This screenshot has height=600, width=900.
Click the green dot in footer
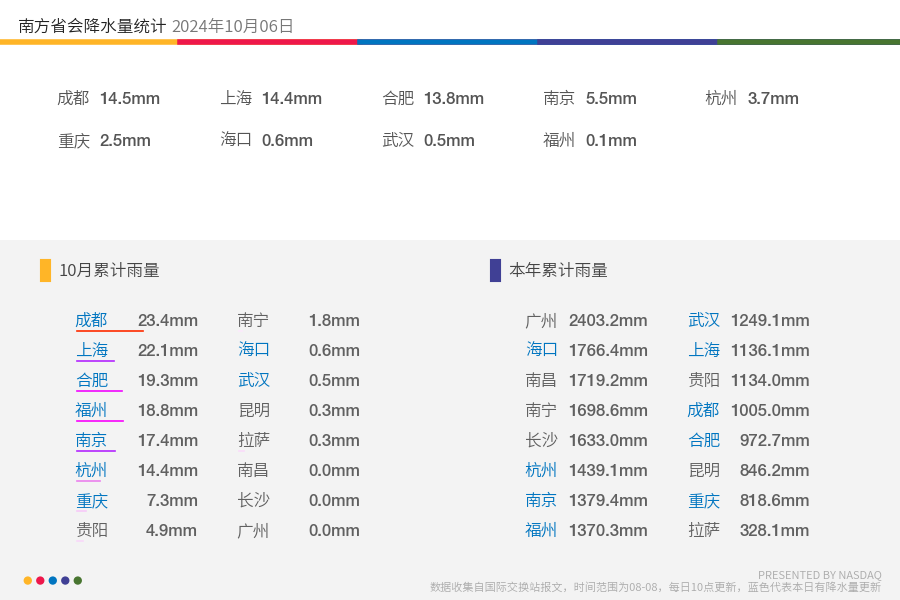[x=78, y=580]
